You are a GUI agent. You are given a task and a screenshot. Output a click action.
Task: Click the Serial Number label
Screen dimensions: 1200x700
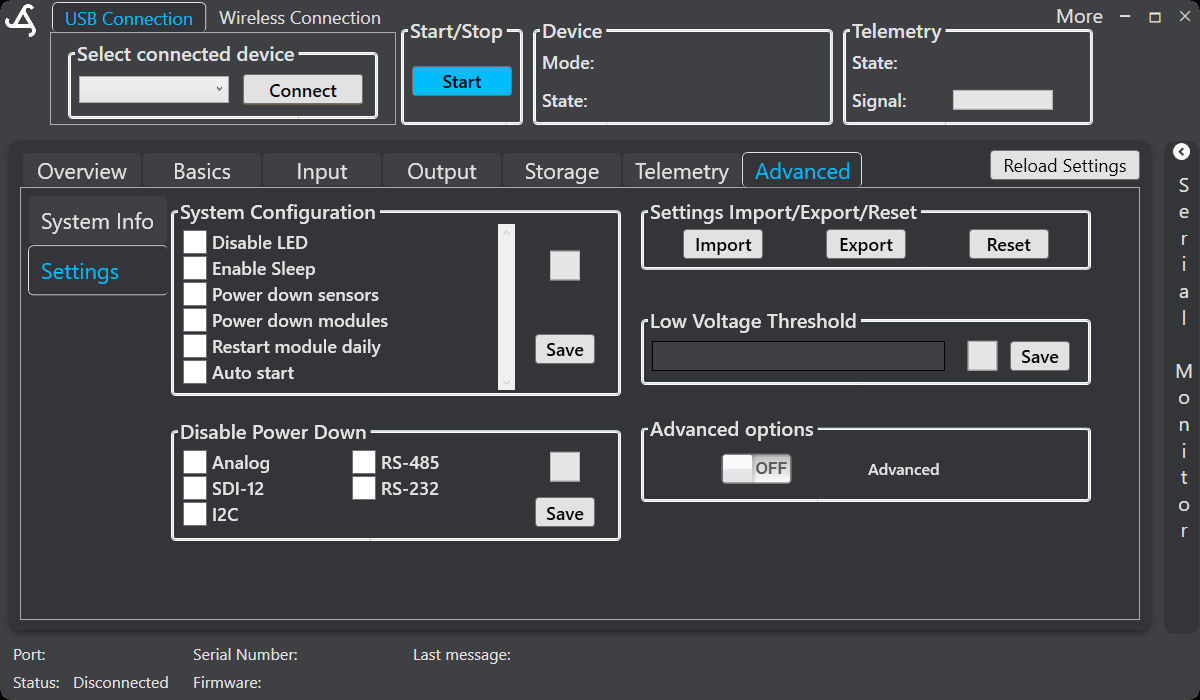click(x=245, y=655)
